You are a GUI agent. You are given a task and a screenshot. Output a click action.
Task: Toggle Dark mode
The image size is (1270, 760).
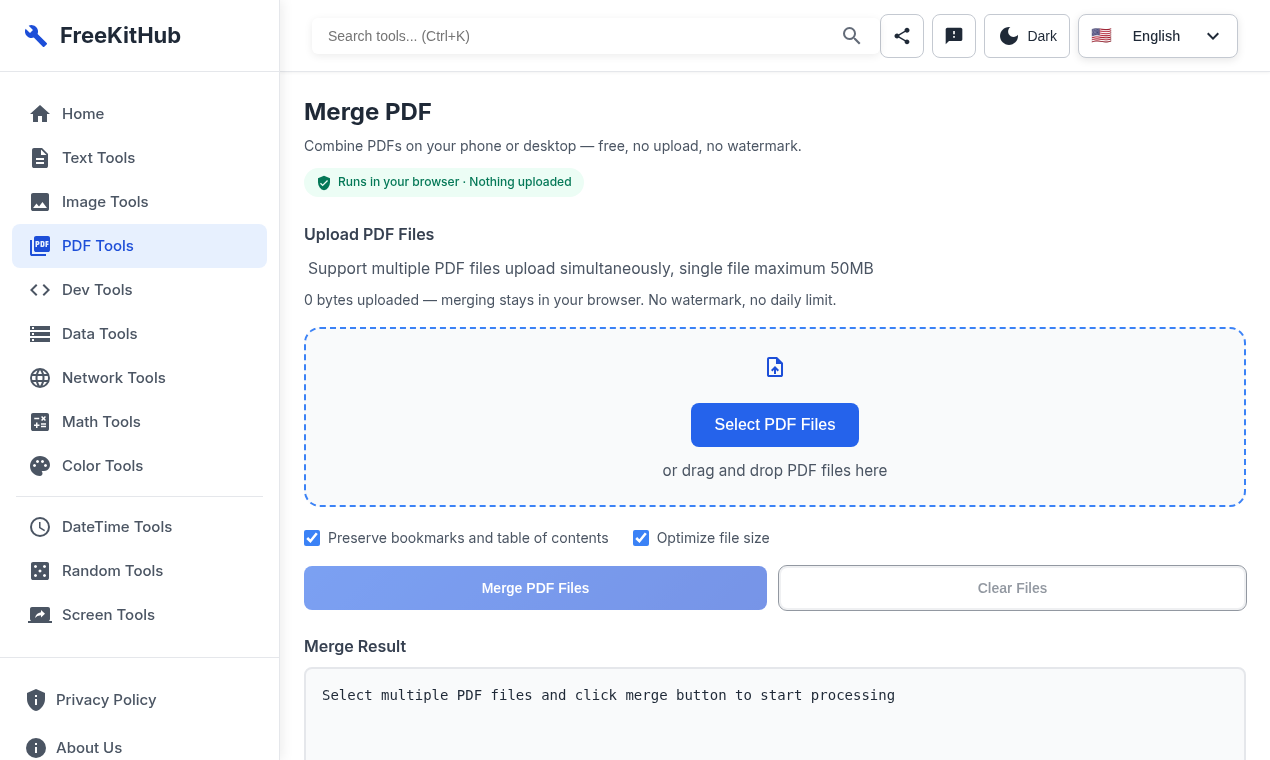click(x=1027, y=36)
